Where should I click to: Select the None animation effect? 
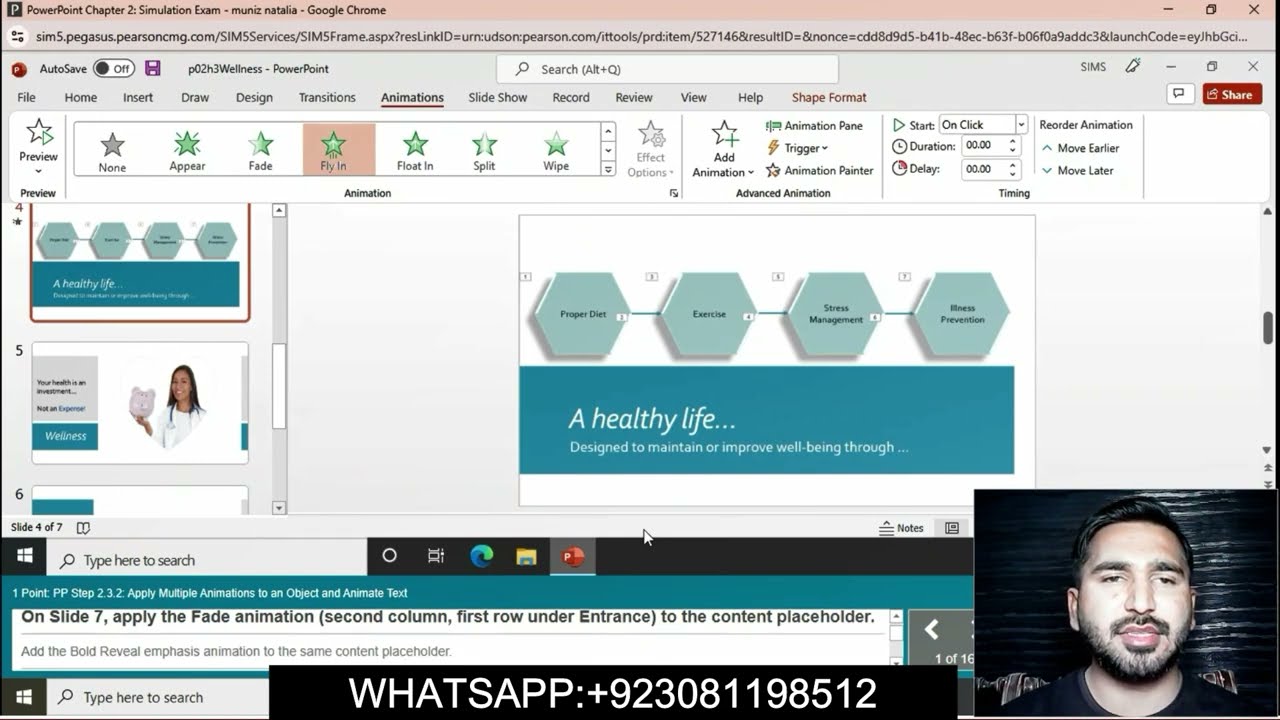coord(112,151)
